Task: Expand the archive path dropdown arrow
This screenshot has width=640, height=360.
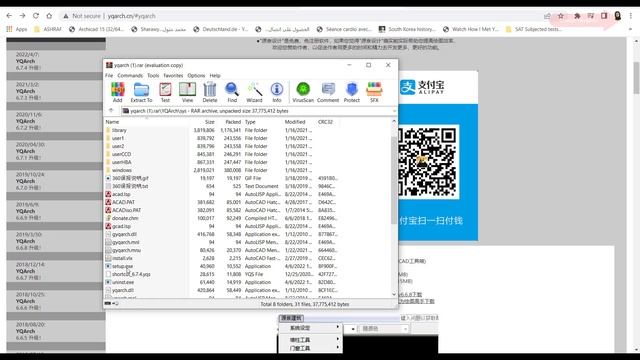Action: point(394,111)
